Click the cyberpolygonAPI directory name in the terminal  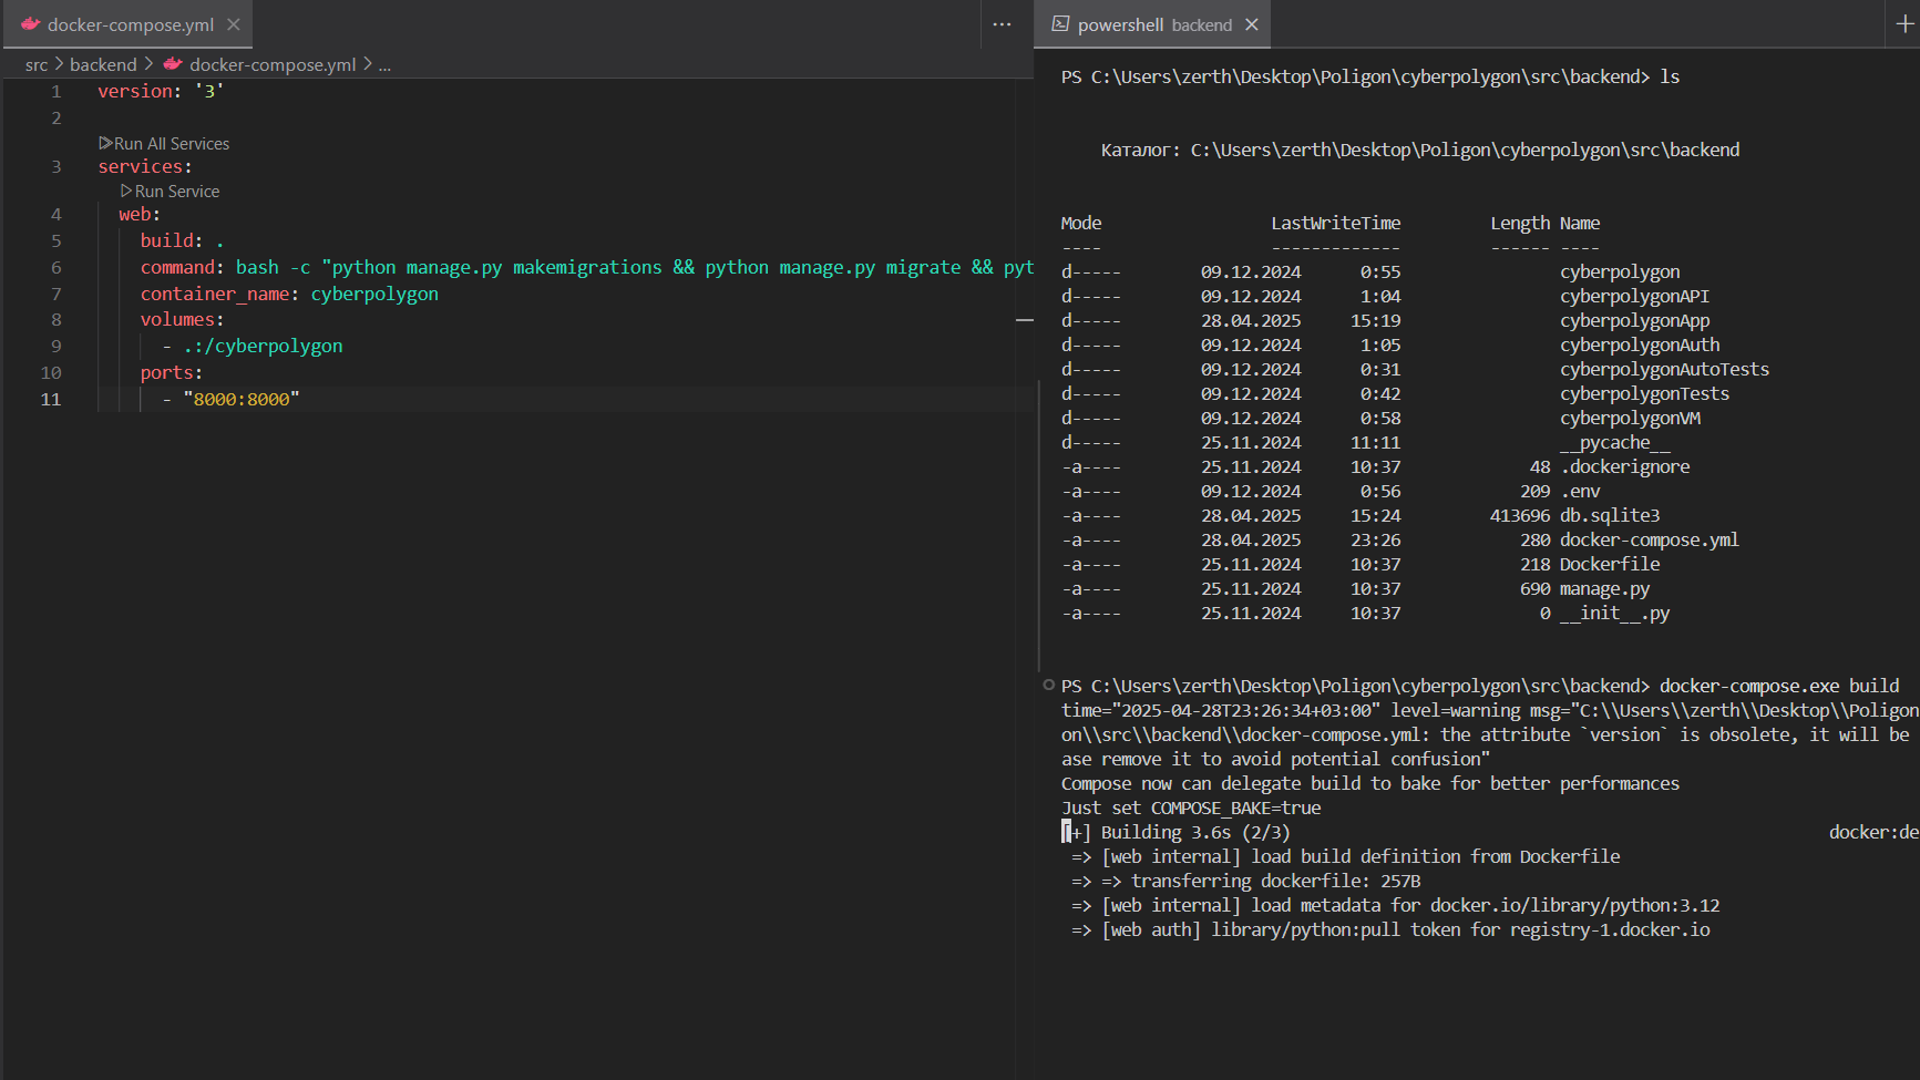[1634, 296]
